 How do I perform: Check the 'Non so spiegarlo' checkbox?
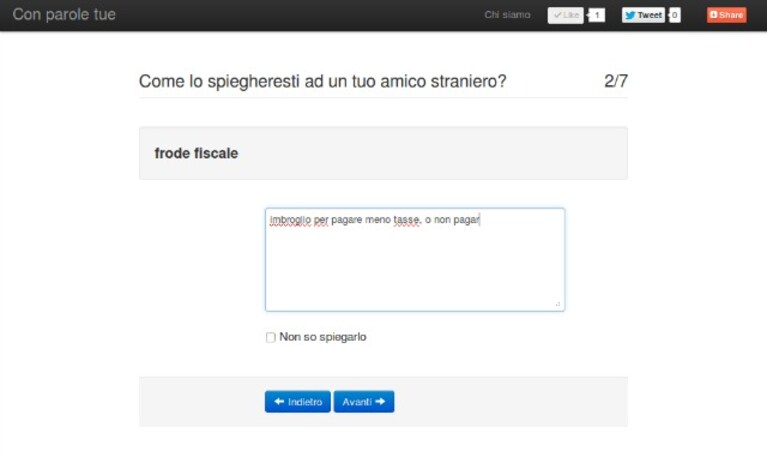(271, 337)
